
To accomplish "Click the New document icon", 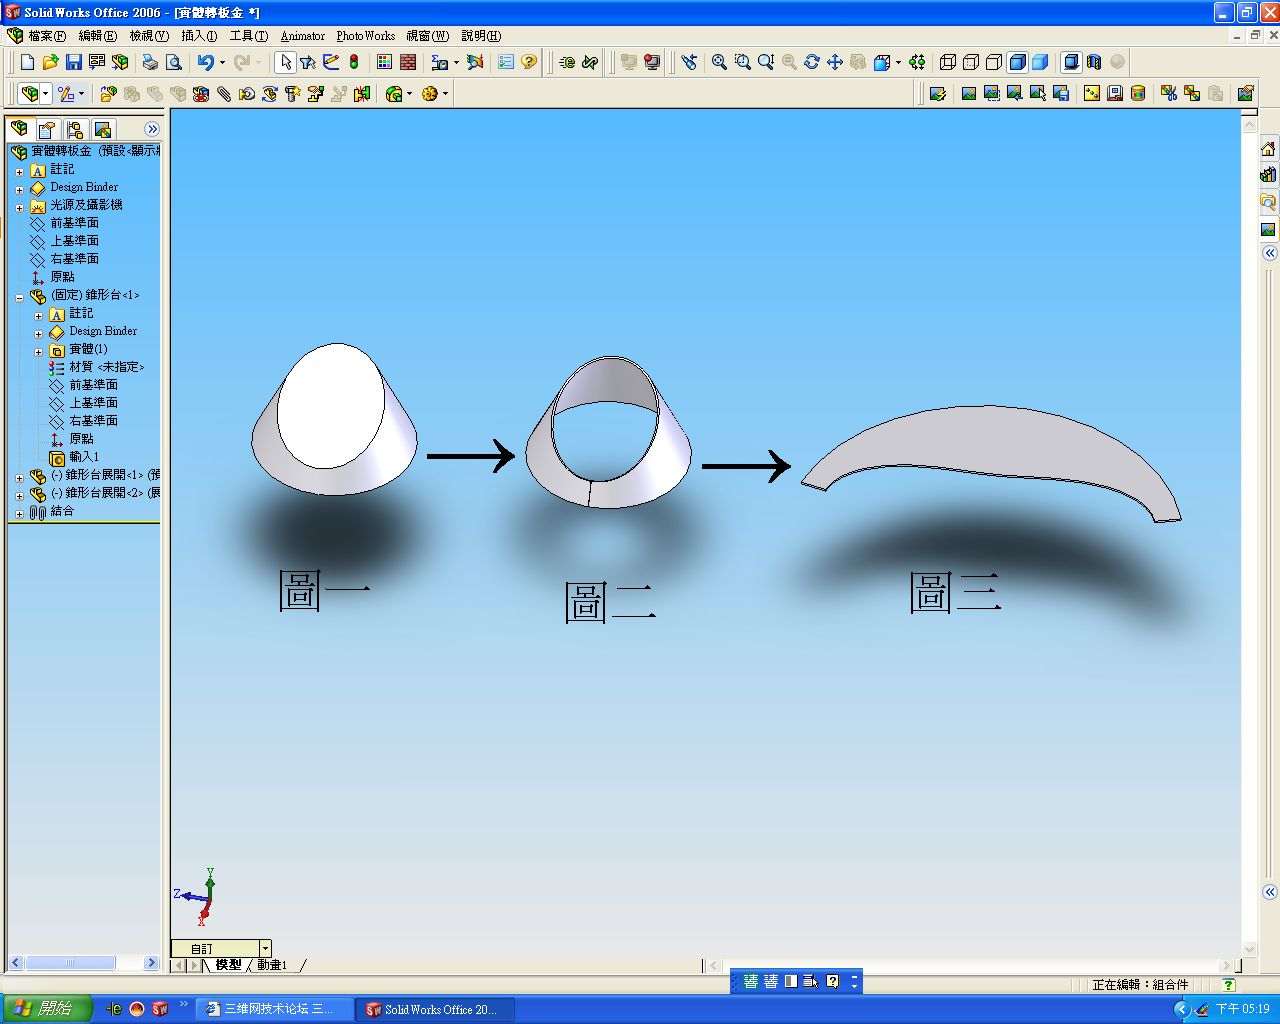I will coord(28,62).
